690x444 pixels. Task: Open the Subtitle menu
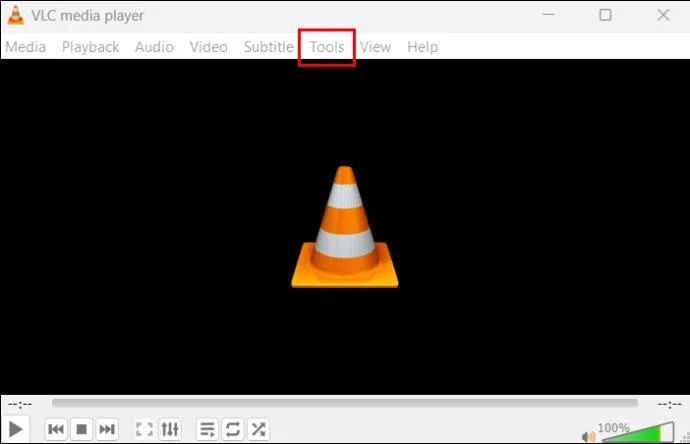click(268, 47)
